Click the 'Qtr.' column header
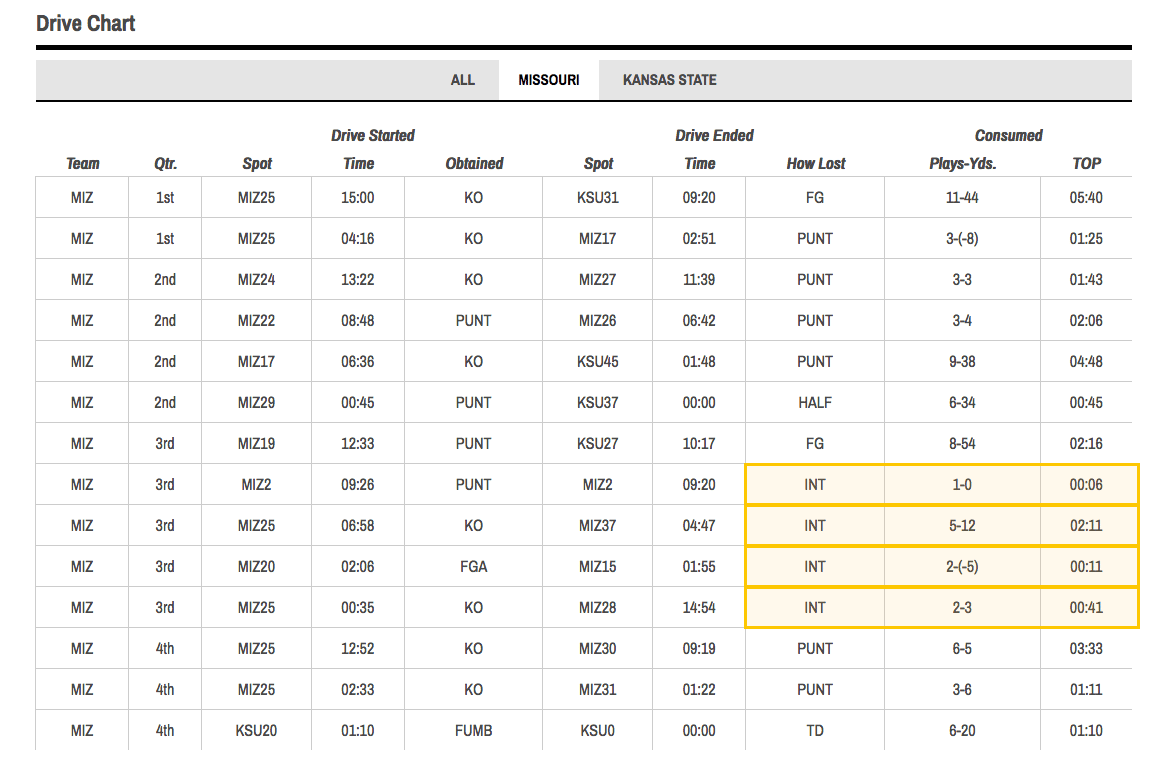 pos(166,163)
